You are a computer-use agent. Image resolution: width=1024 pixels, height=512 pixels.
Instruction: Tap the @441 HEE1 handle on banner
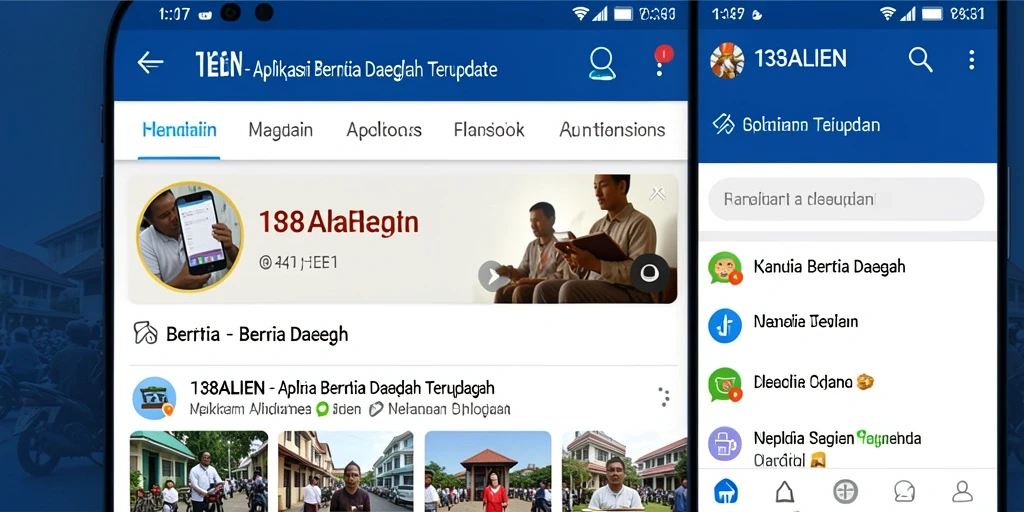pyautogui.click(x=298, y=263)
